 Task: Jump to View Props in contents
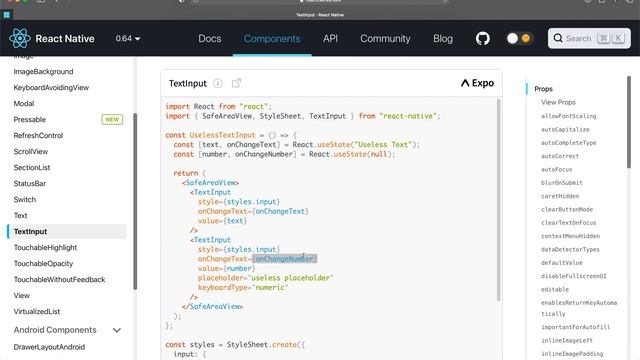558,102
